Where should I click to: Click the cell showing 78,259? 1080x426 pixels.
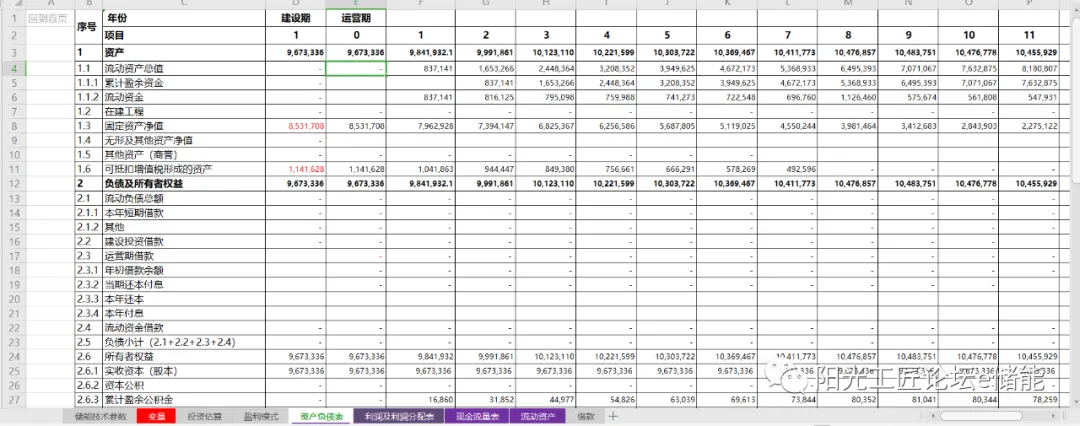point(1029,399)
